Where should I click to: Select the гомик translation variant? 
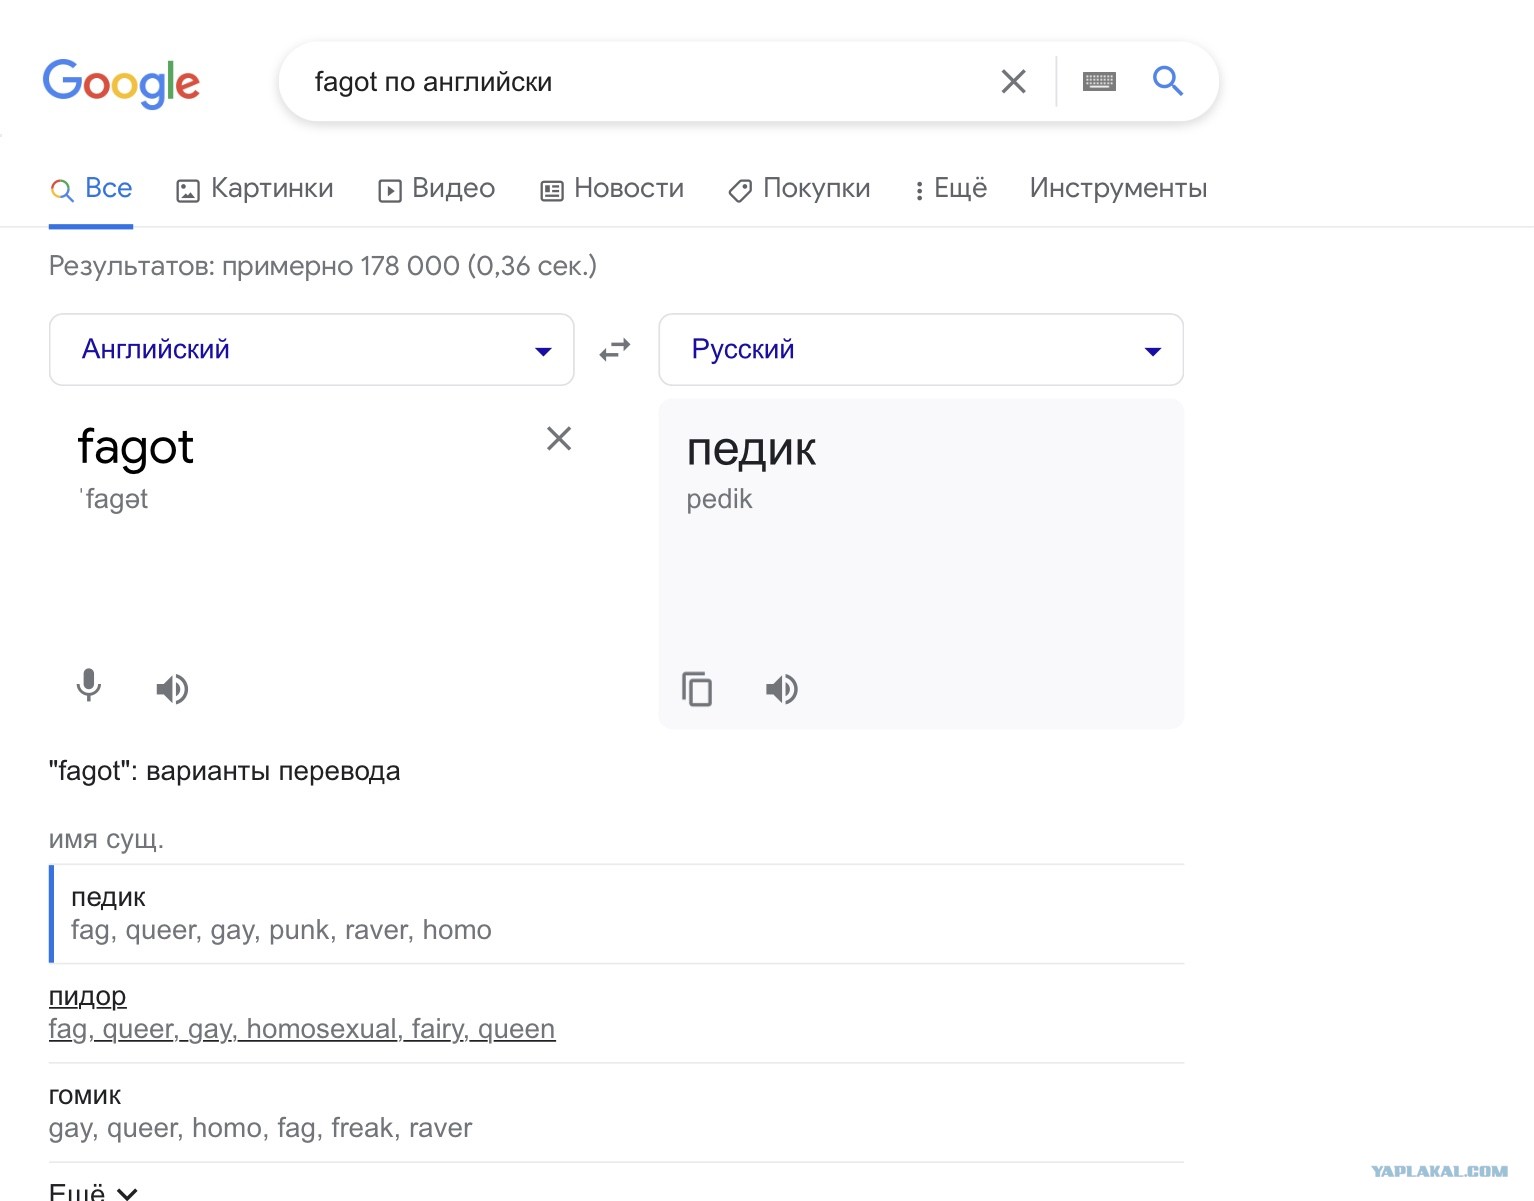pyautogui.click(x=85, y=1095)
